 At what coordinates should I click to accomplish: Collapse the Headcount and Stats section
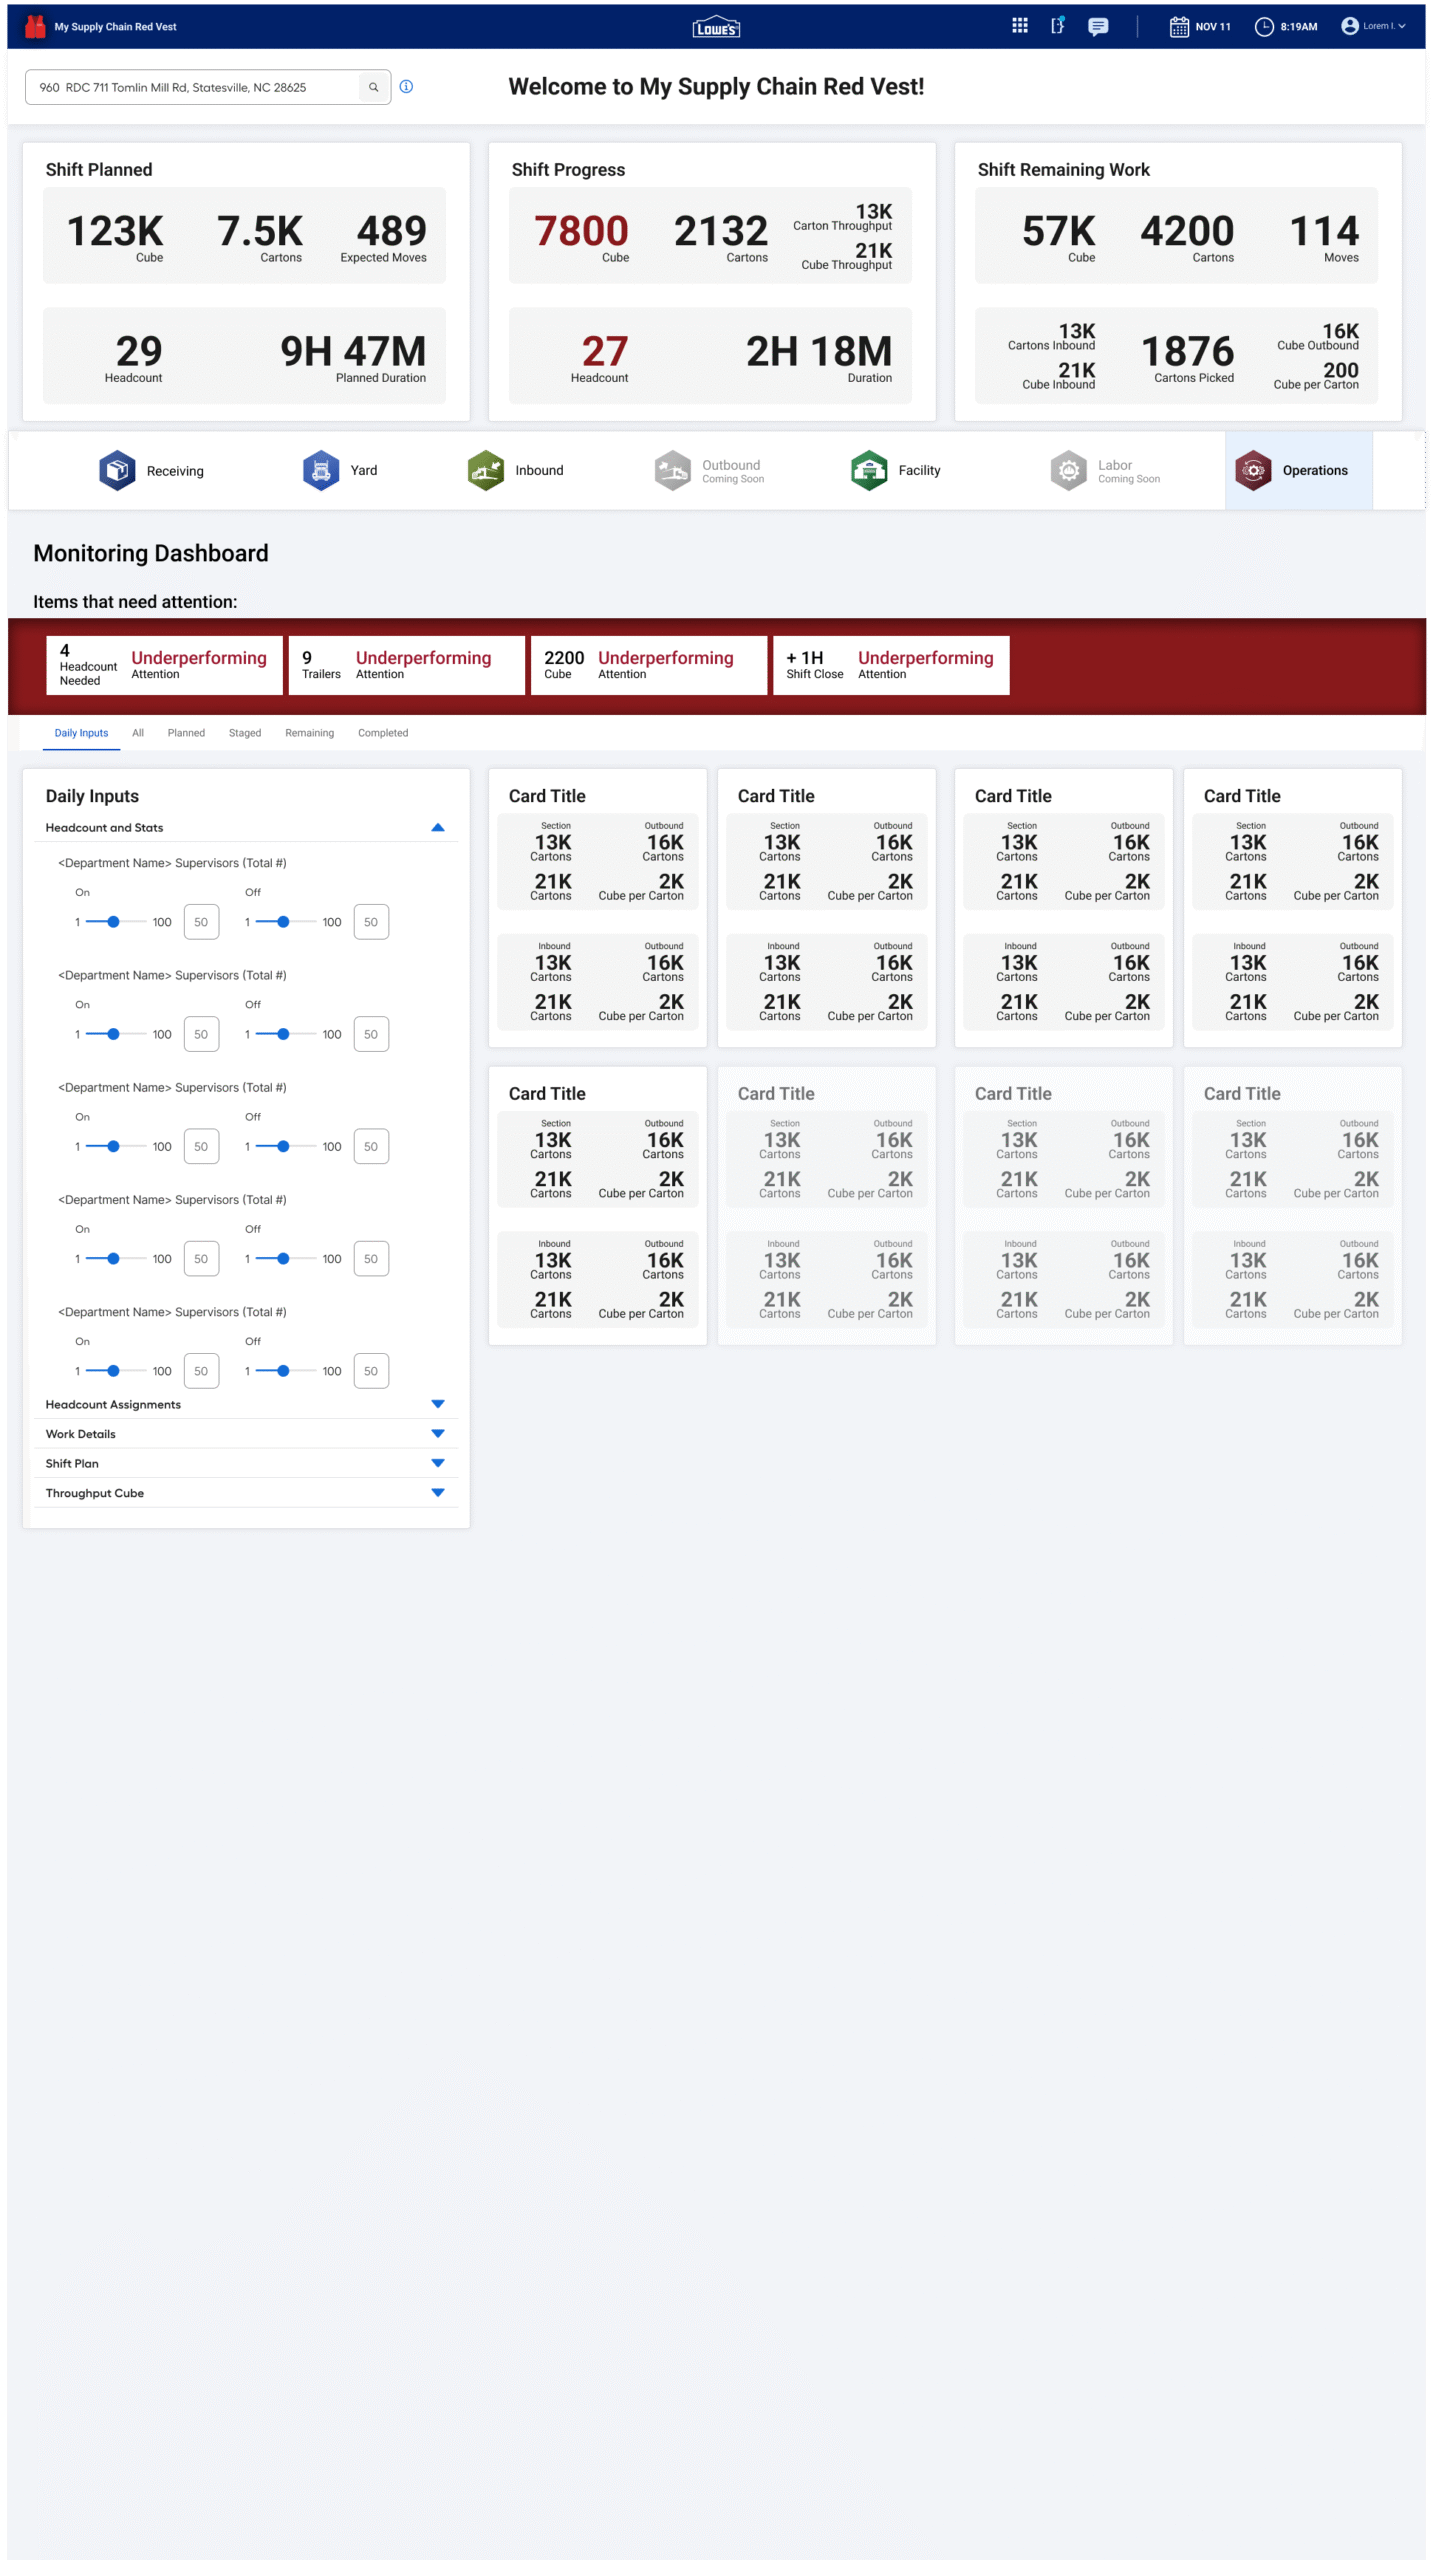point(437,828)
